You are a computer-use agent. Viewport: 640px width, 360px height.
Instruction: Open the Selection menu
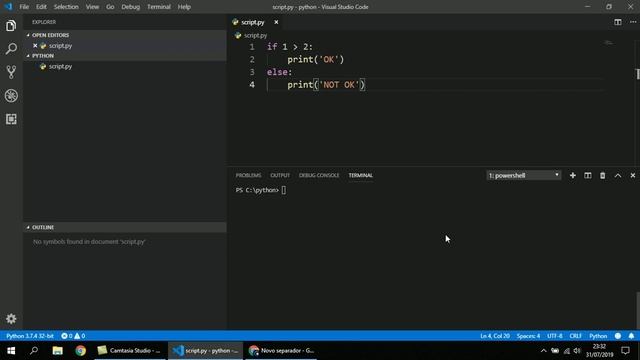pyautogui.click(x=66, y=7)
